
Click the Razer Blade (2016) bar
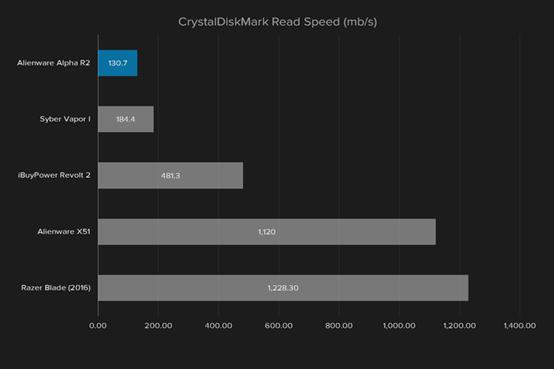tap(283, 288)
